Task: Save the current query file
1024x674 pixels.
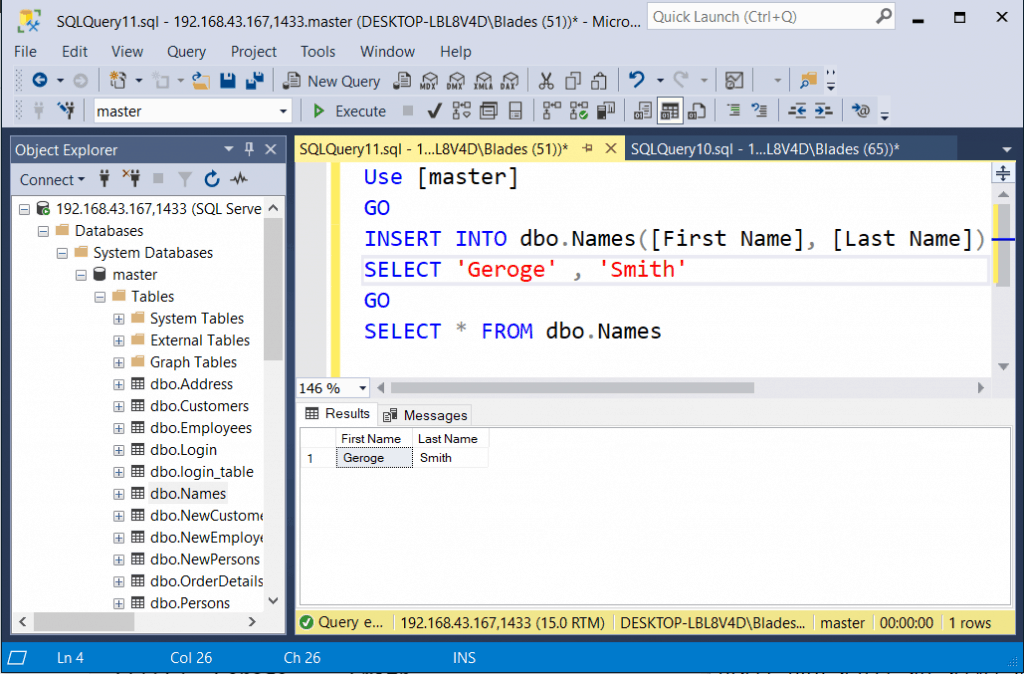Action: tap(227, 80)
